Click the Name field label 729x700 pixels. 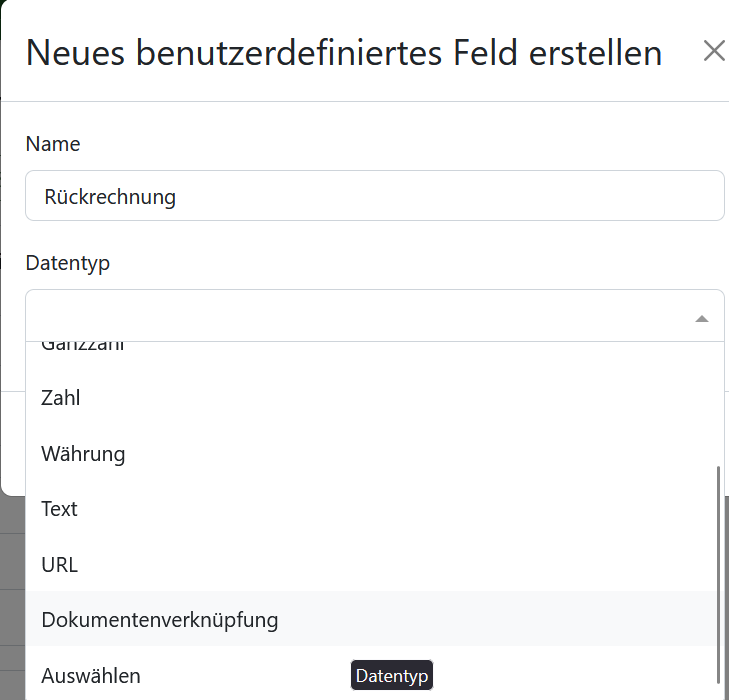coord(53,144)
